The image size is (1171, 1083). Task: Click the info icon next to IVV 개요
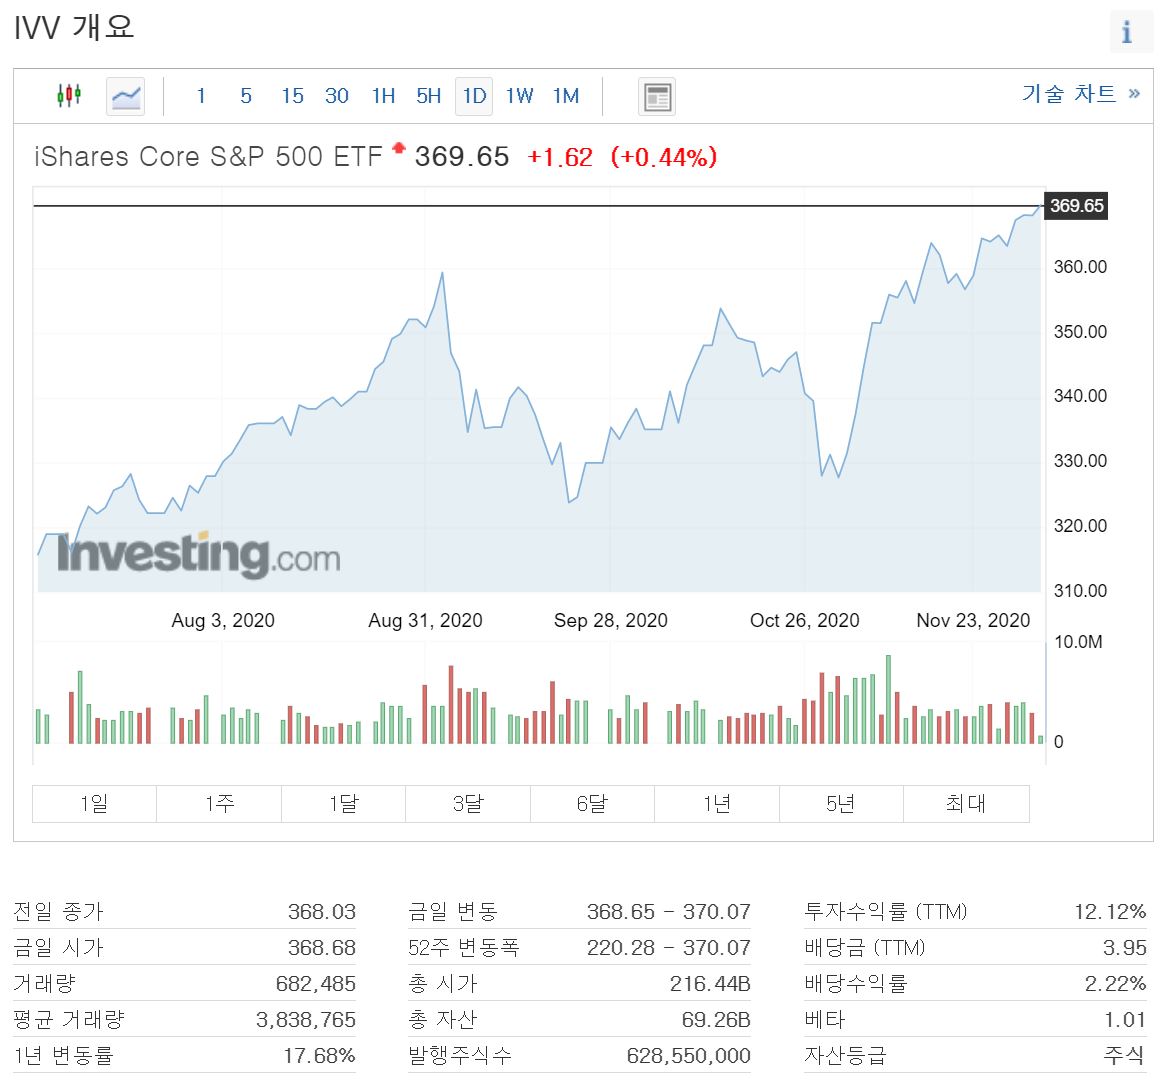tap(1130, 33)
